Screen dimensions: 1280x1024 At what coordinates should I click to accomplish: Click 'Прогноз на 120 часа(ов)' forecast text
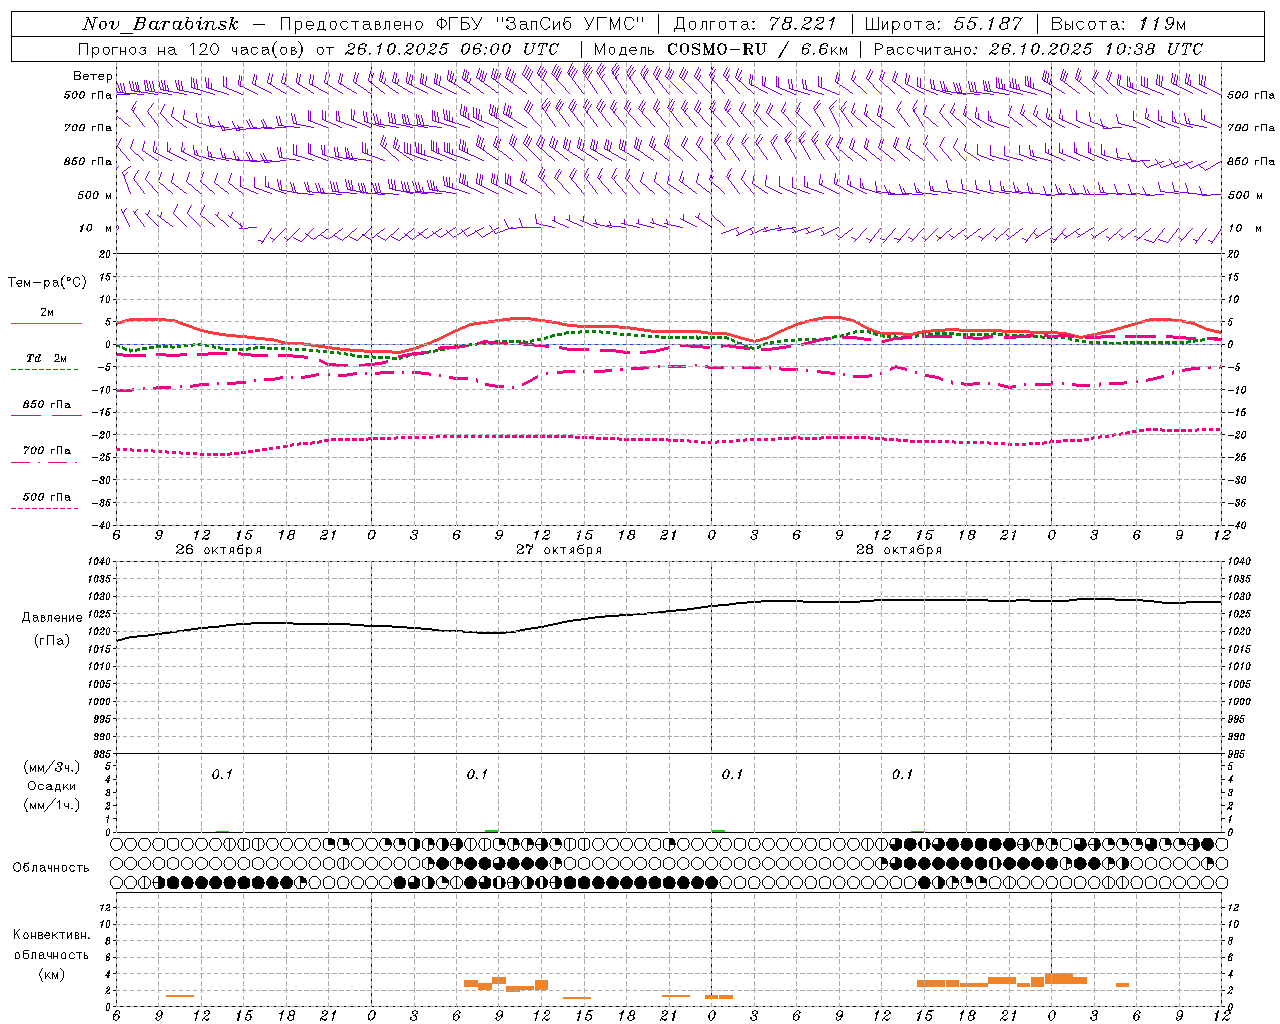tap(192, 49)
